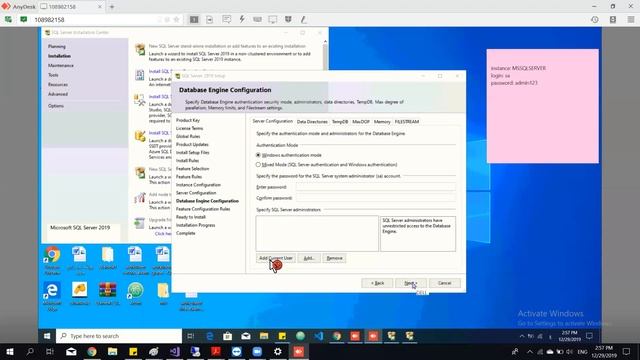Click the SQL Server administrators list box

[x=317, y=233]
